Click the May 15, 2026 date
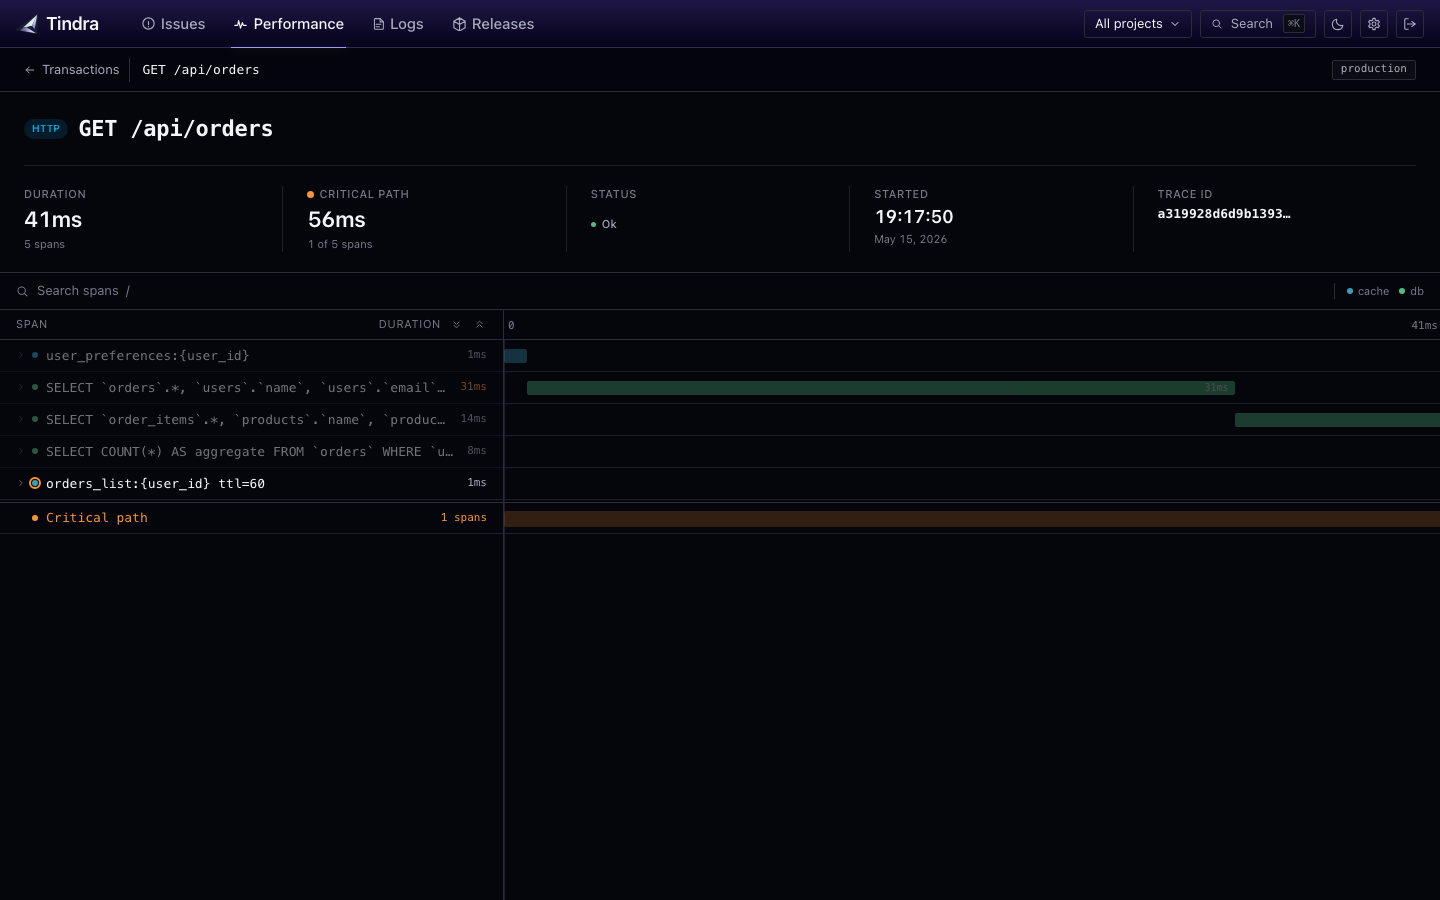Viewport: 1440px width, 900px height. pos(910,240)
